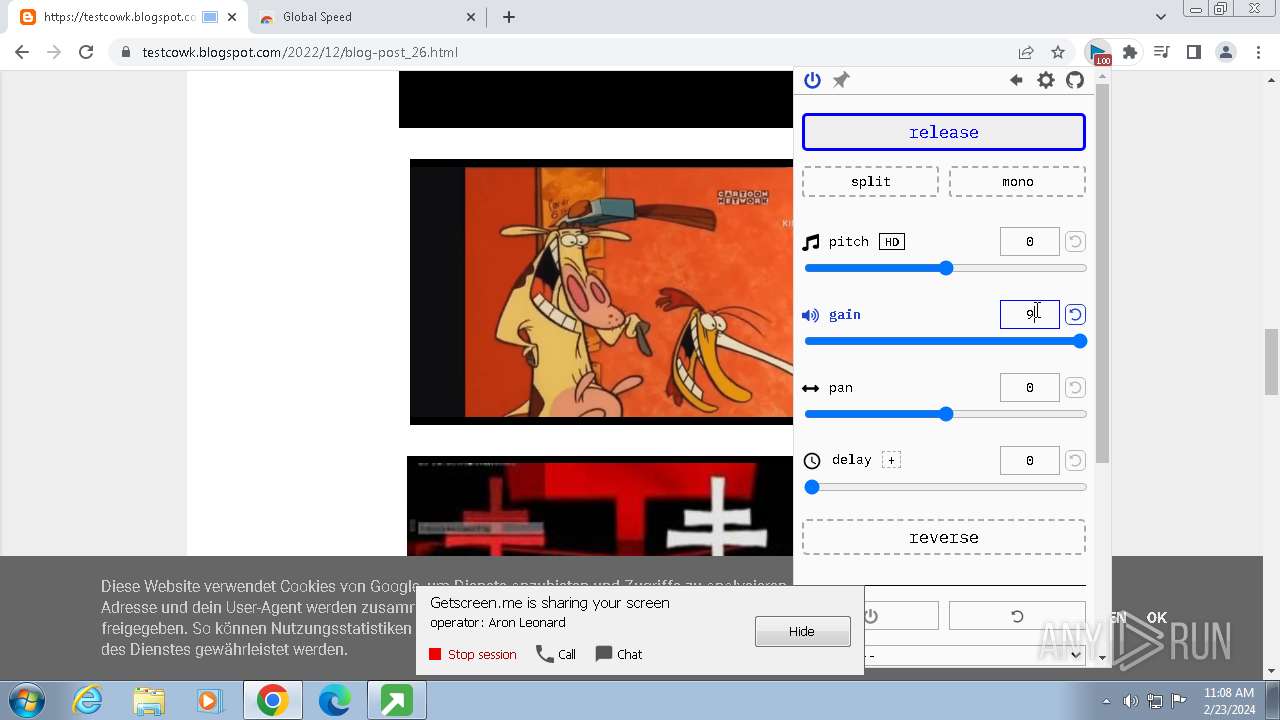Open extension settings gear icon
This screenshot has height=720, width=1280.
click(1045, 80)
